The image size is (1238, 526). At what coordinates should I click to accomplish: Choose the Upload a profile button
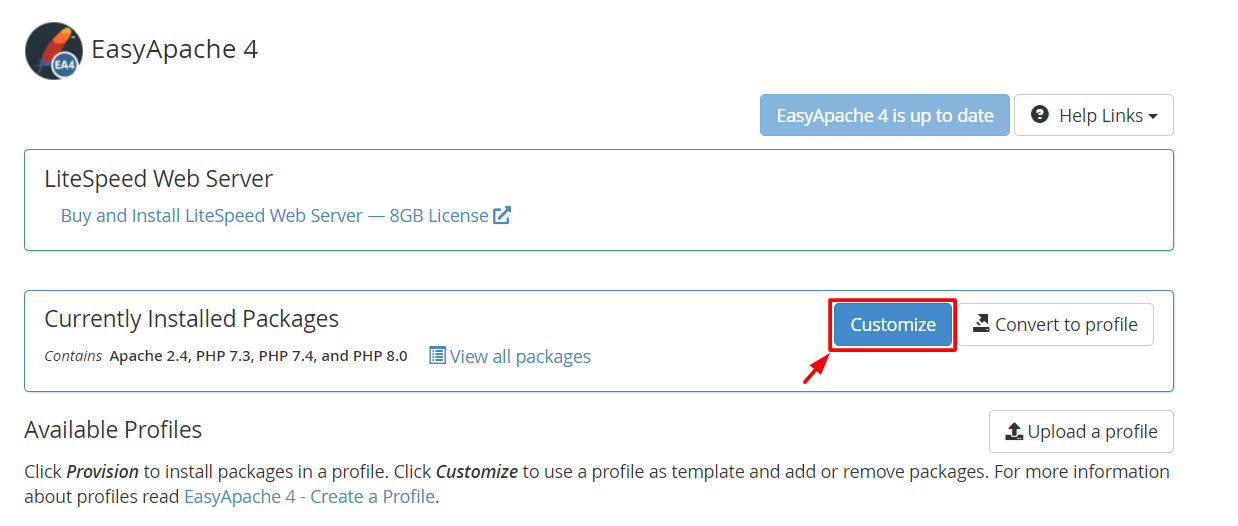(x=1081, y=431)
